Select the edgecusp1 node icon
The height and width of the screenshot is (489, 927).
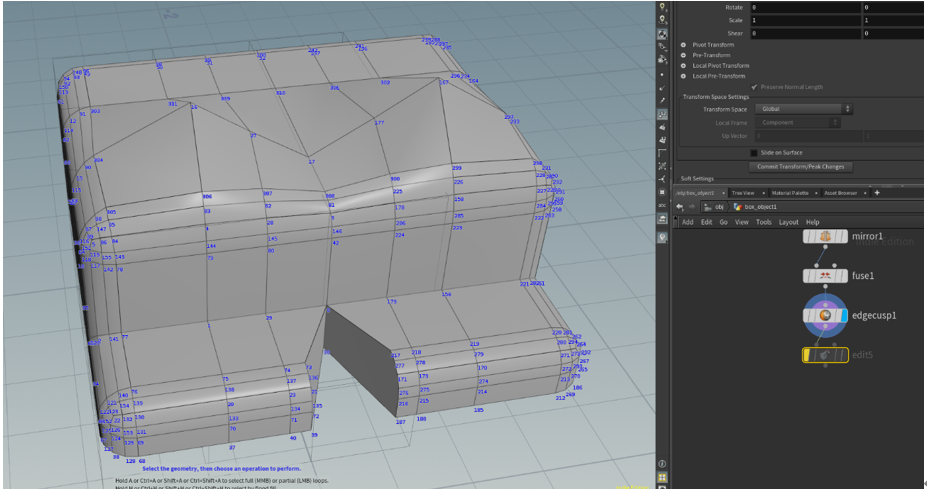(825, 315)
